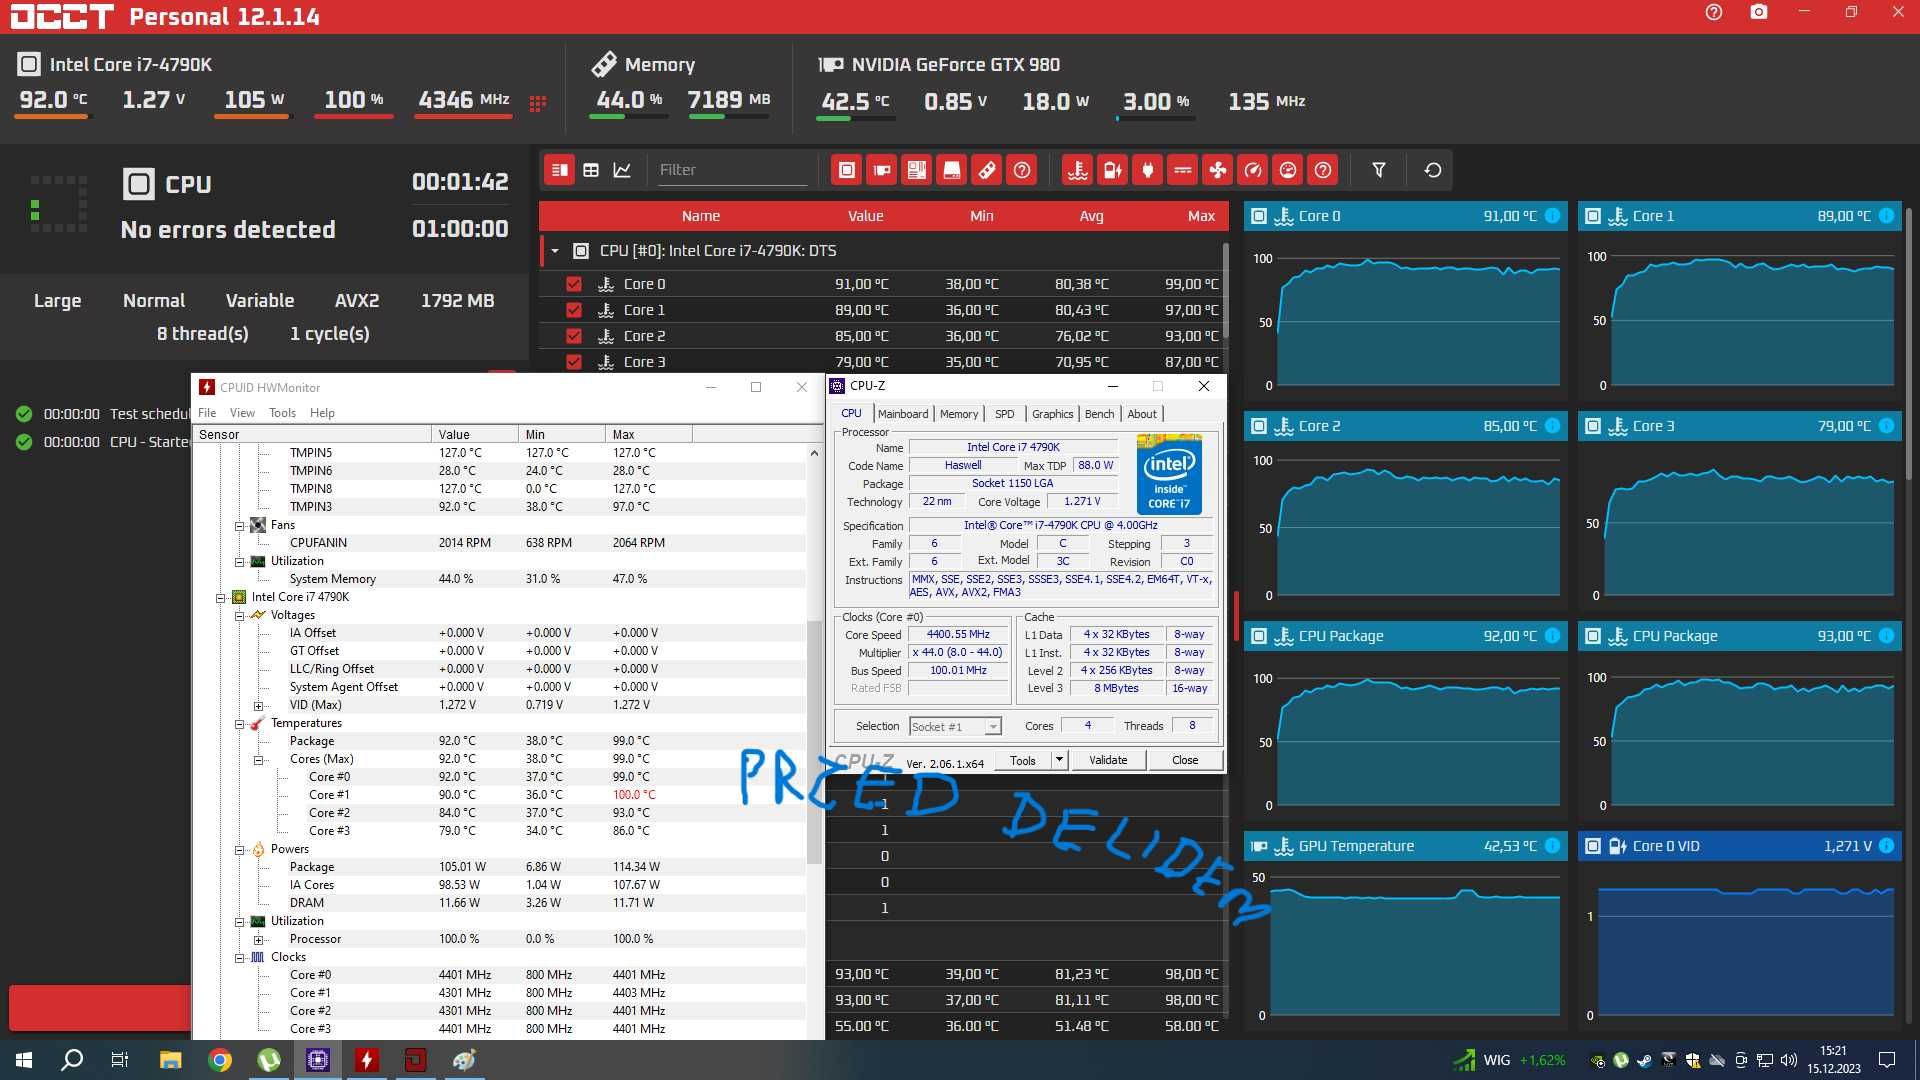This screenshot has width=1920, height=1080.
Task: Open the Windows notification center
Action: (x=1887, y=1060)
